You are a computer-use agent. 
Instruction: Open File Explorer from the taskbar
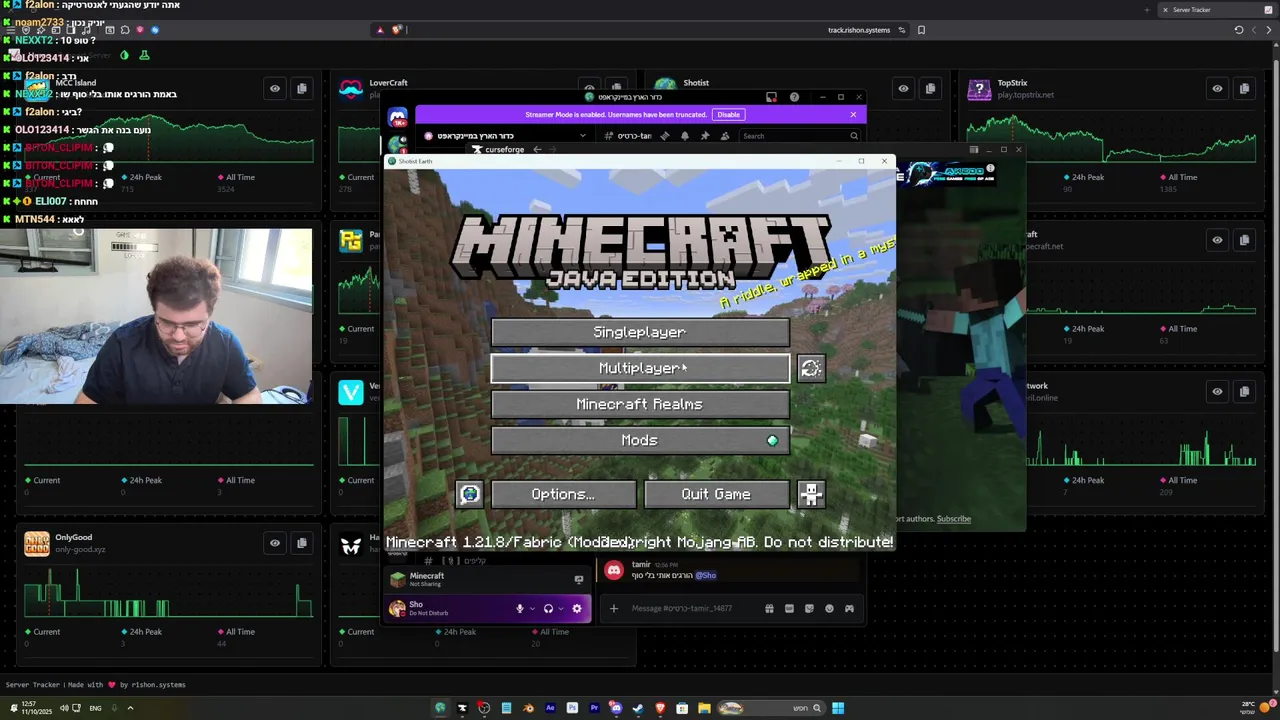click(704, 708)
